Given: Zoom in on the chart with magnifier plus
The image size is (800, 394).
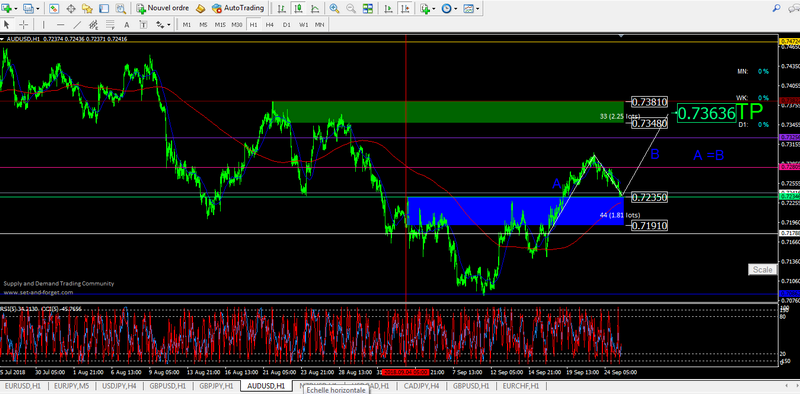Looking at the screenshot, I should tap(335, 8).
